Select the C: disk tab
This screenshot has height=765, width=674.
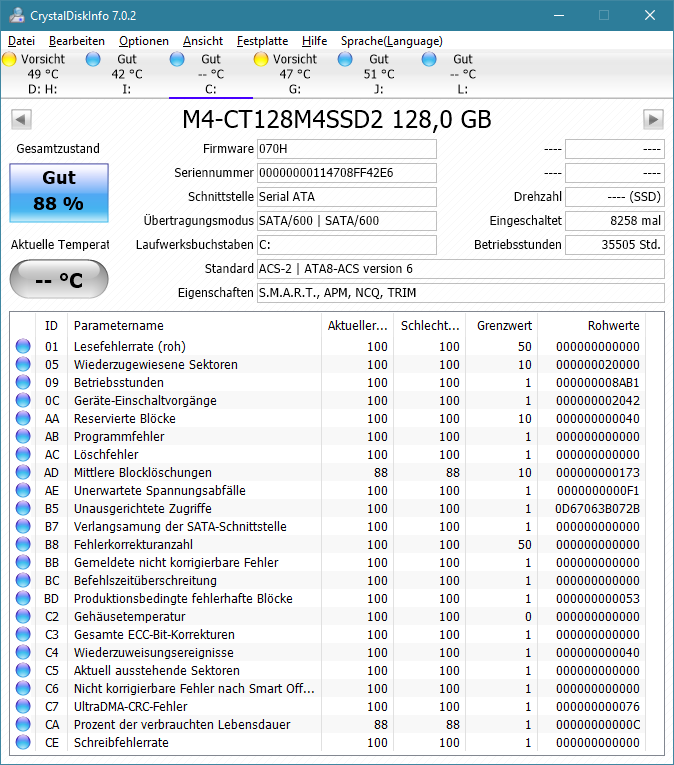coord(210,74)
